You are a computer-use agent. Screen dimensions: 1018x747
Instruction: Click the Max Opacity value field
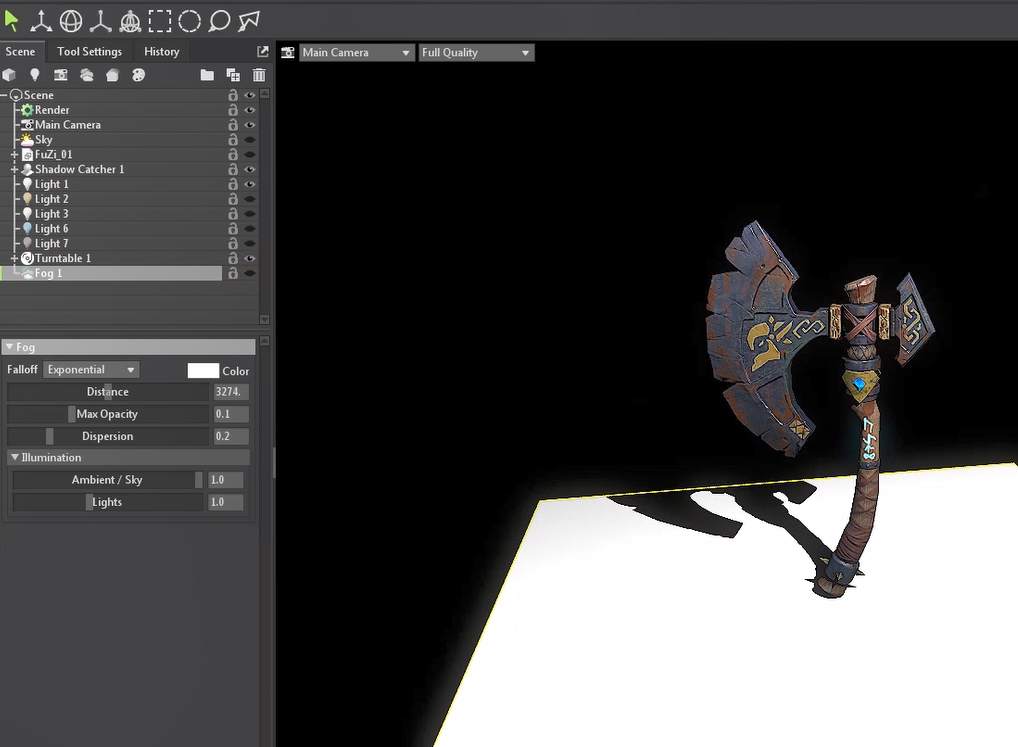pyautogui.click(x=230, y=414)
